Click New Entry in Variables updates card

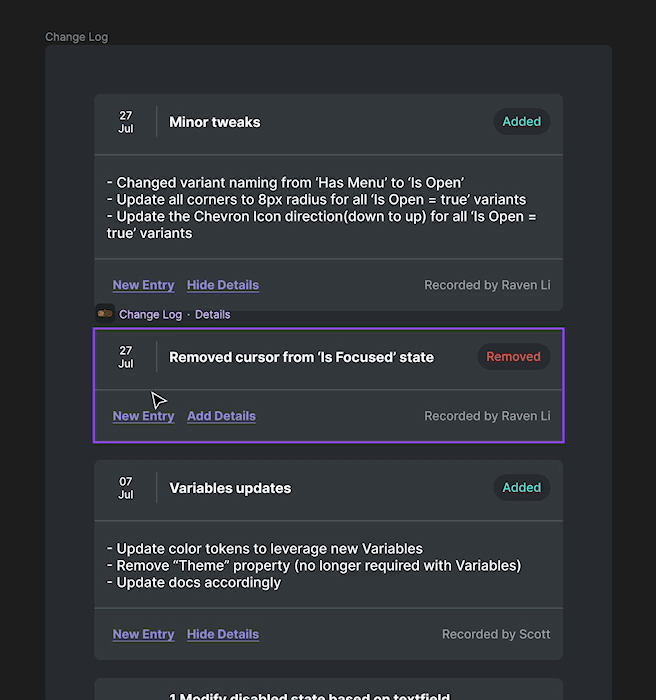[x=143, y=634]
